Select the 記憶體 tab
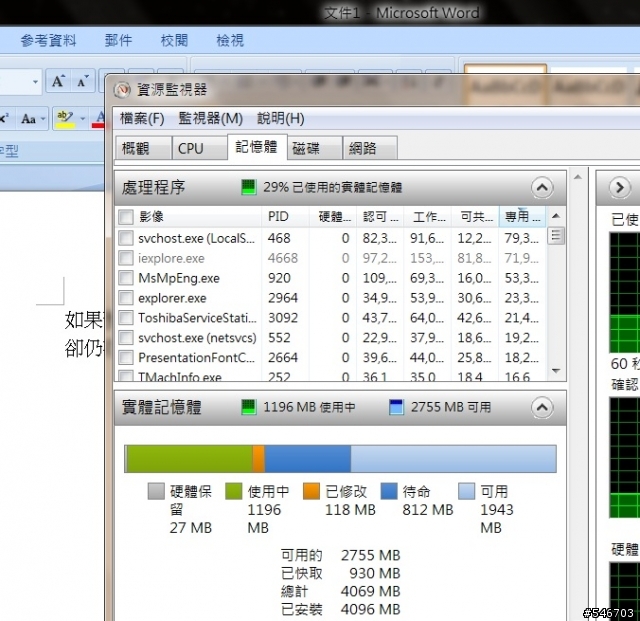The height and width of the screenshot is (621, 640). coord(257,147)
